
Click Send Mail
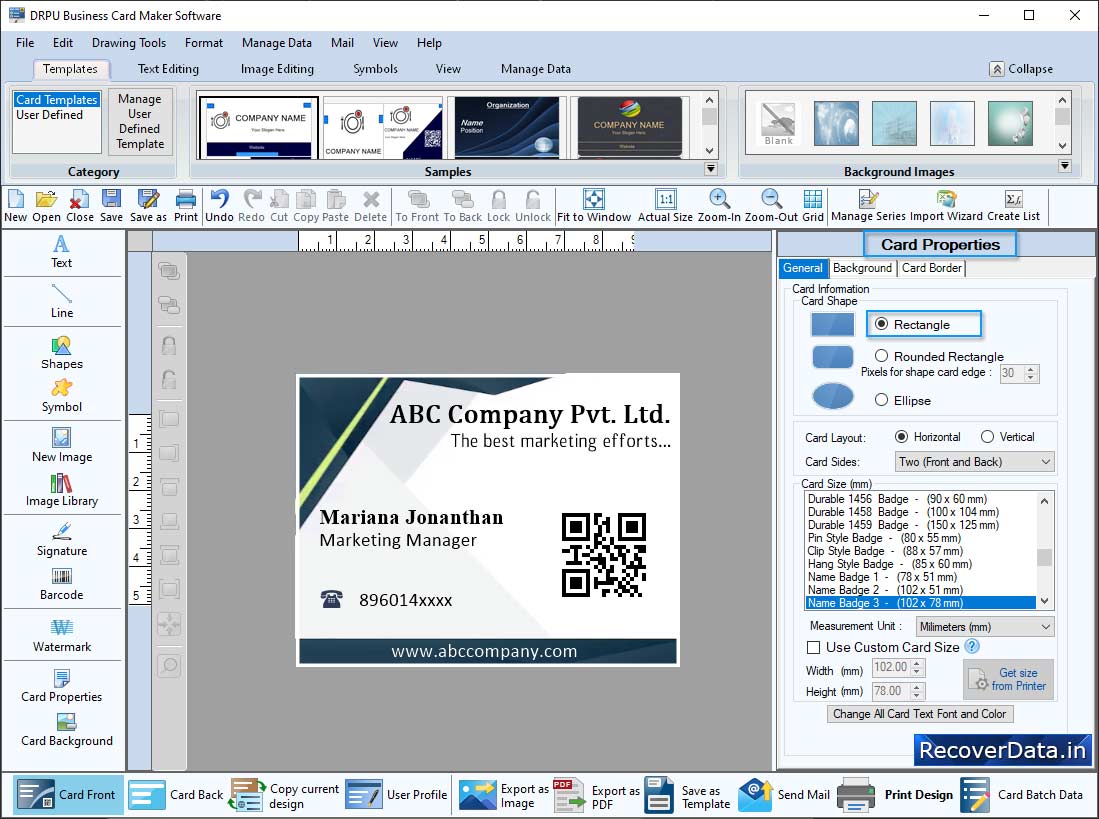pyautogui.click(x=784, y=794)
